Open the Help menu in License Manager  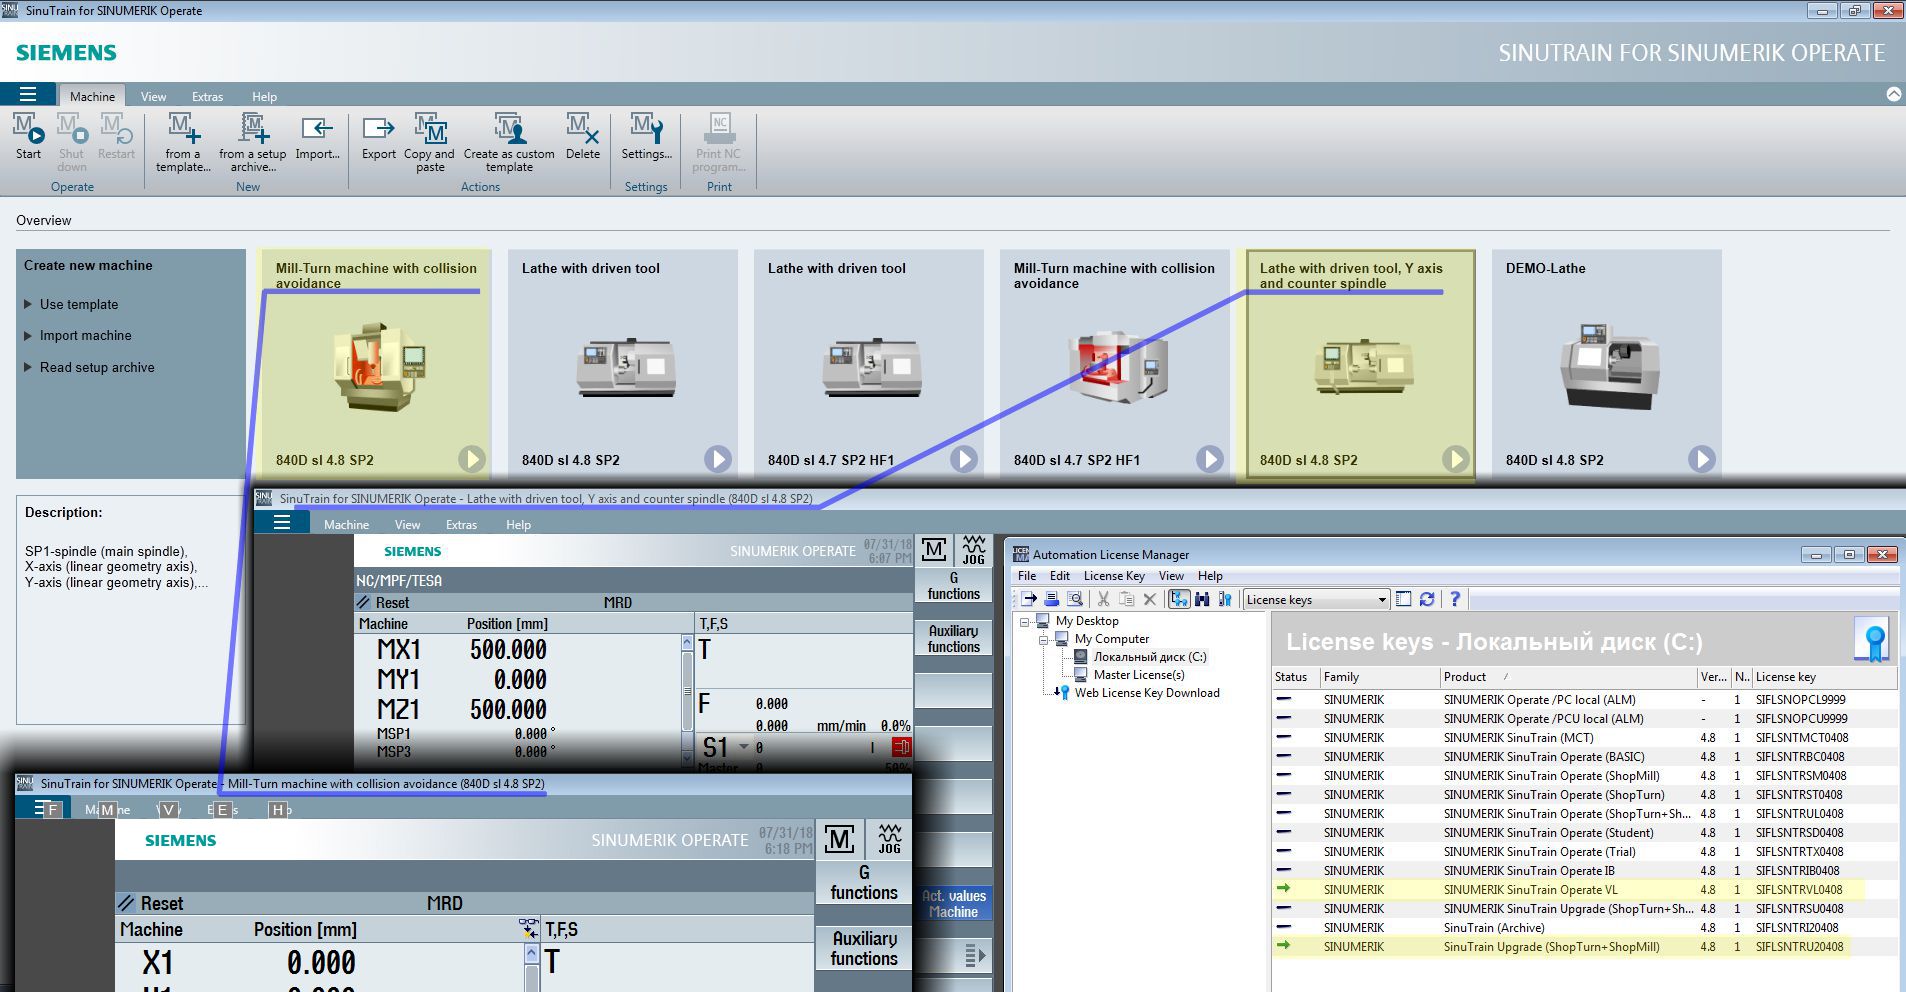[x=1210, y=576]
